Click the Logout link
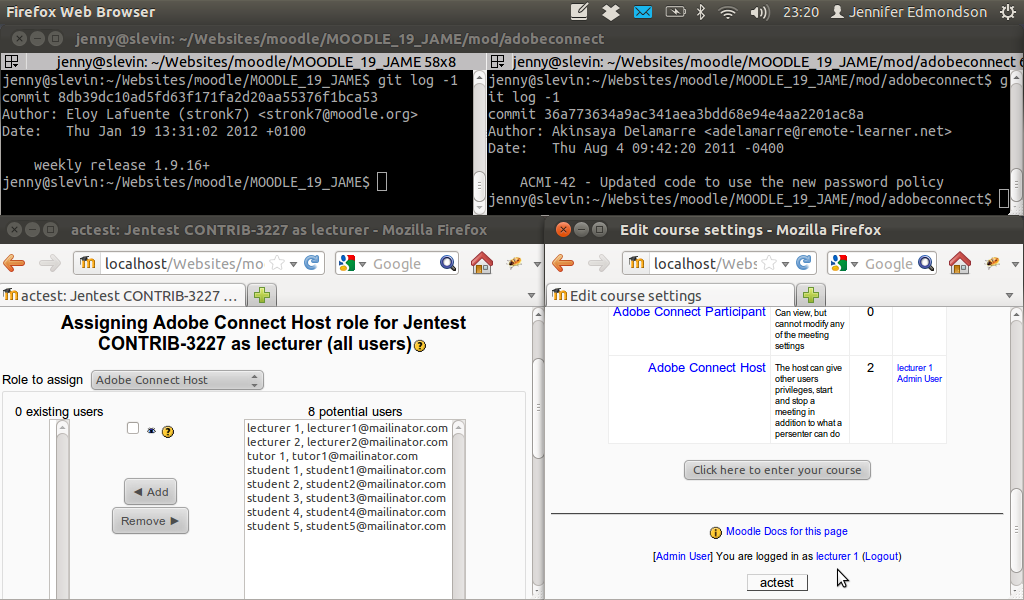The image size is (1024, 600). (x=882, y=556)
